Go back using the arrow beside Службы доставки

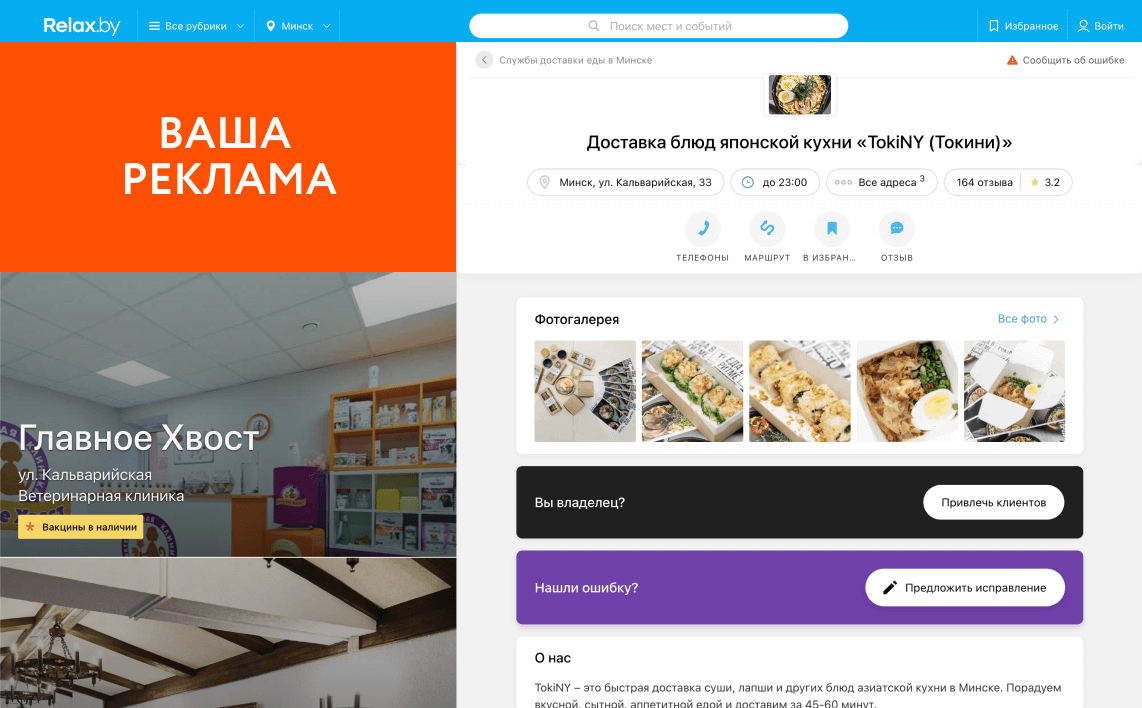click(484, 60)
